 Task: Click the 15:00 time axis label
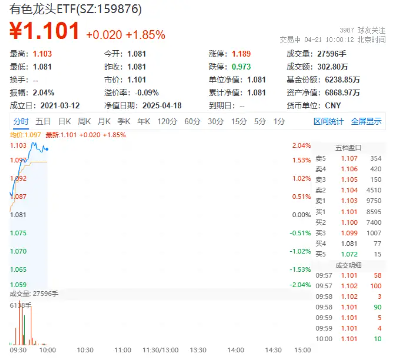[x=303, y=350]
